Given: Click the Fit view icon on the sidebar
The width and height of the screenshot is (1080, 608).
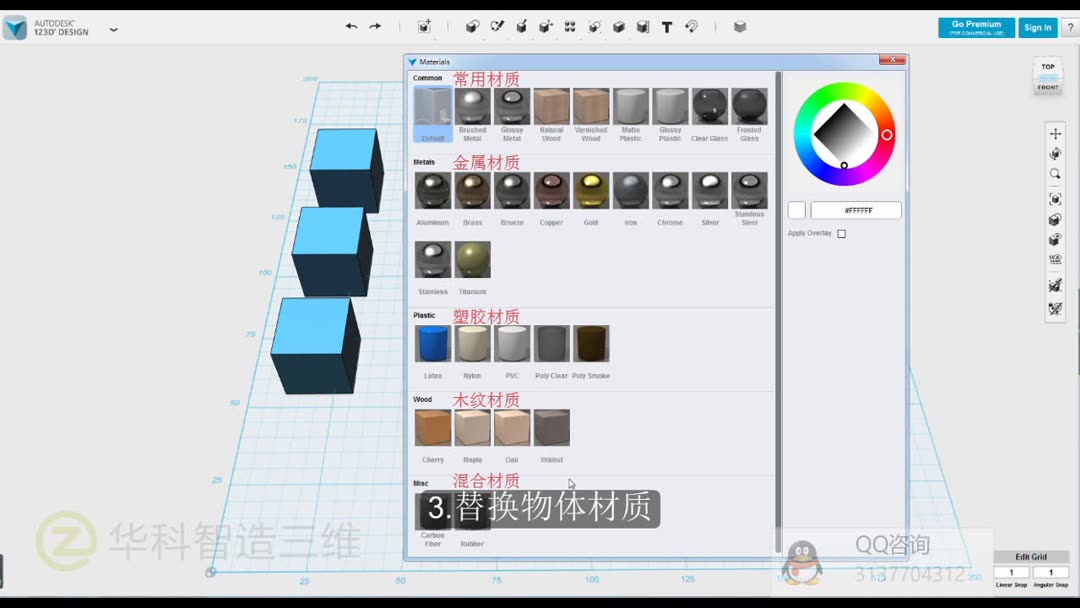Looking at the screenshot, I should (1055, 198).
